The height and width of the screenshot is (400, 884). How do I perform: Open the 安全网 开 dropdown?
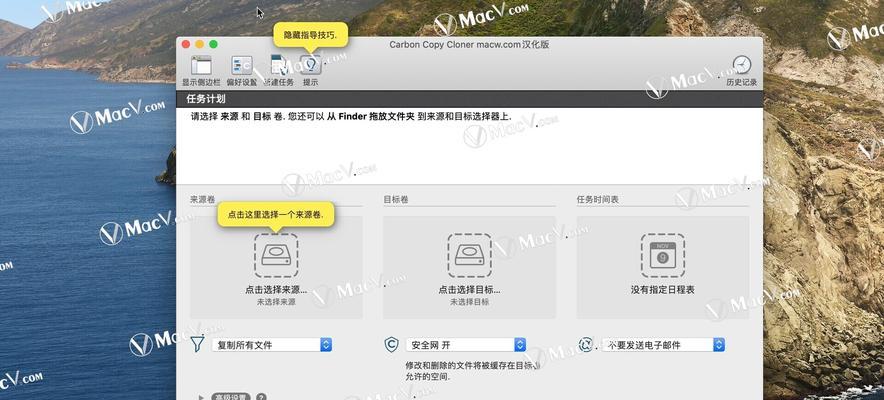pos(466,345)
